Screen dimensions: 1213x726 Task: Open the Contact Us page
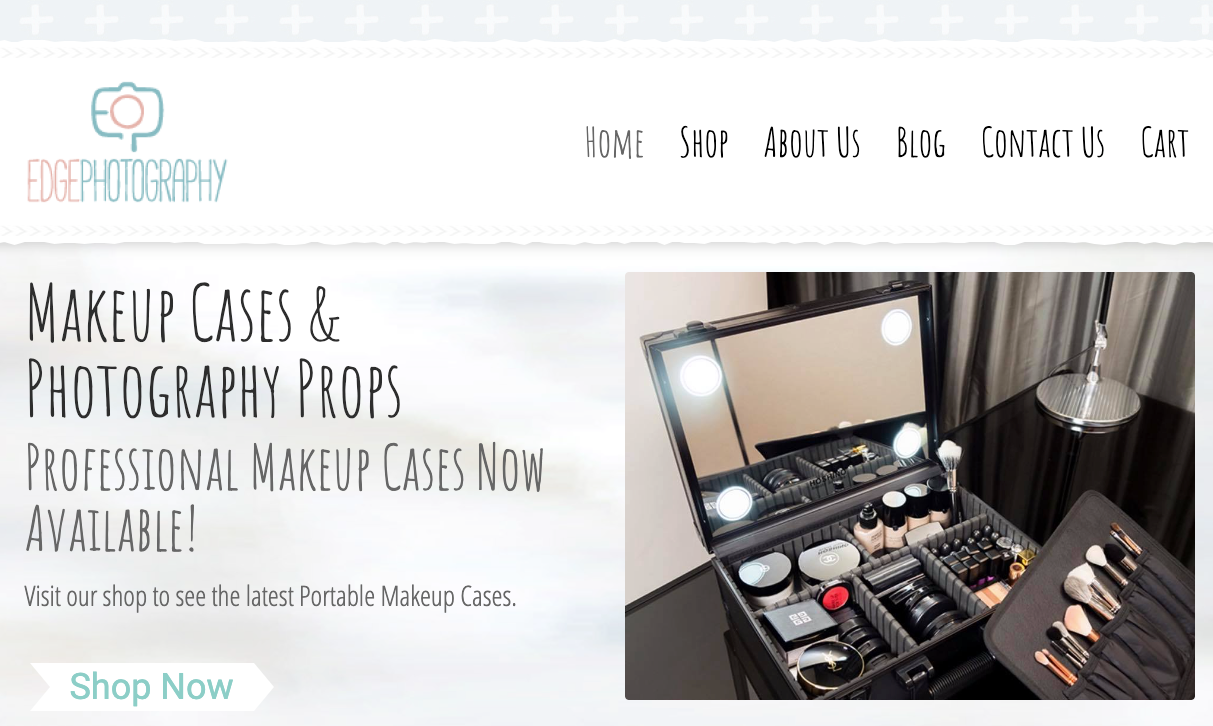coord(1043,142)
